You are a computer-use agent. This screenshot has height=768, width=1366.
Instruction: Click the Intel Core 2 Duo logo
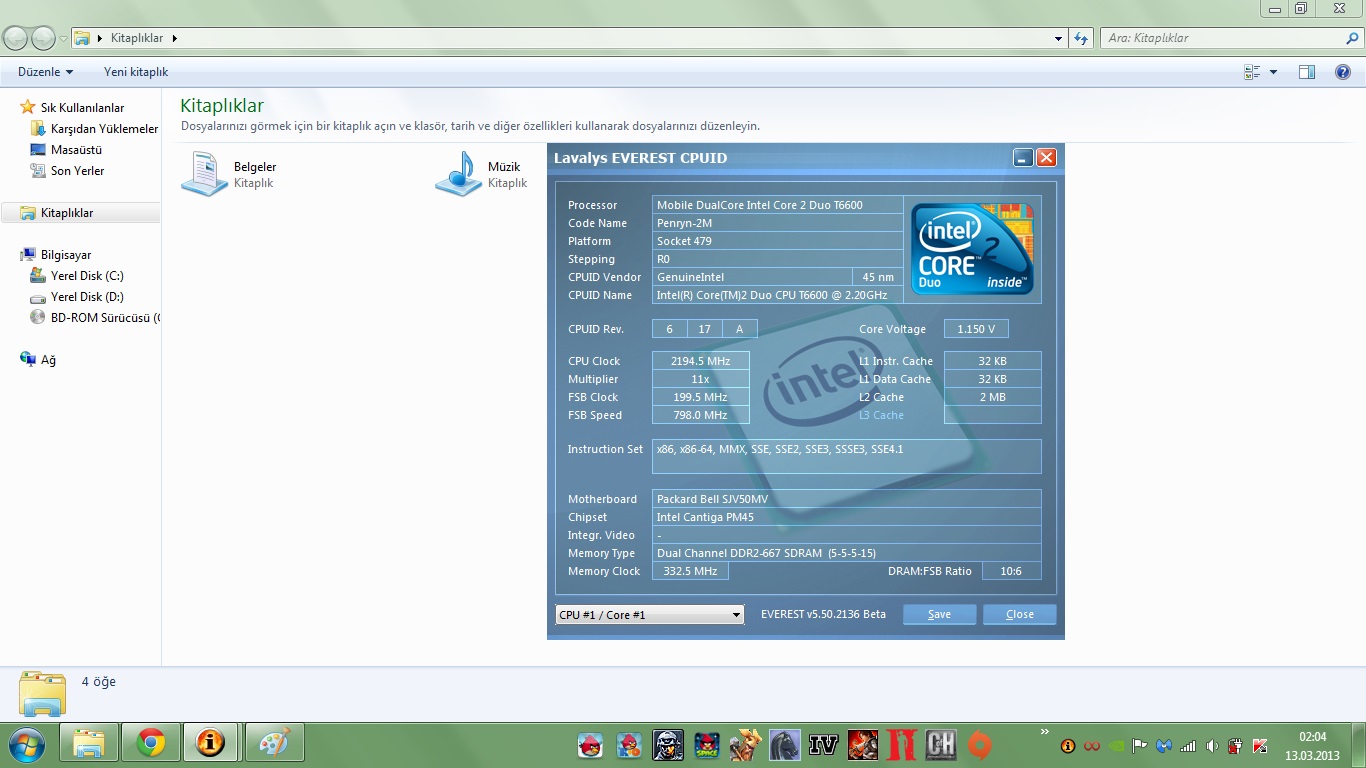pyautogui.click(x=972, y=249)
